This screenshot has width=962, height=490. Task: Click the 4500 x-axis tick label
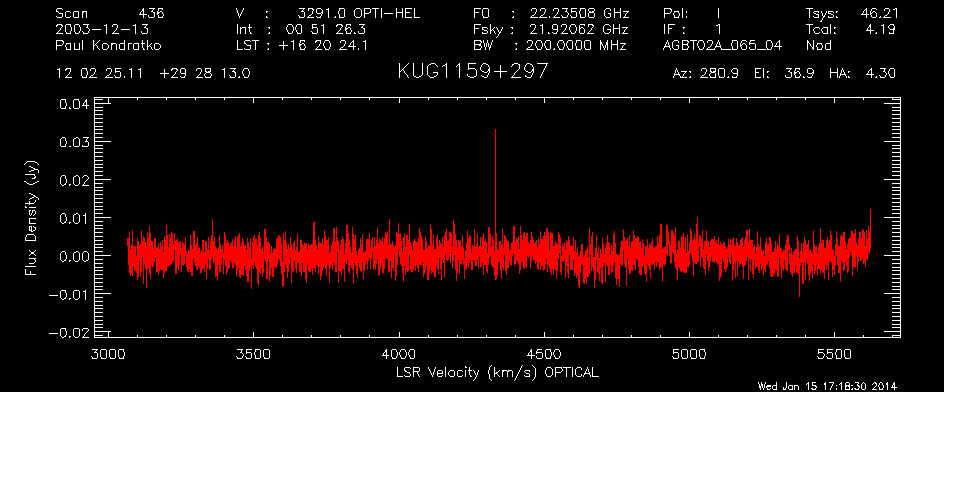(544, 354)
